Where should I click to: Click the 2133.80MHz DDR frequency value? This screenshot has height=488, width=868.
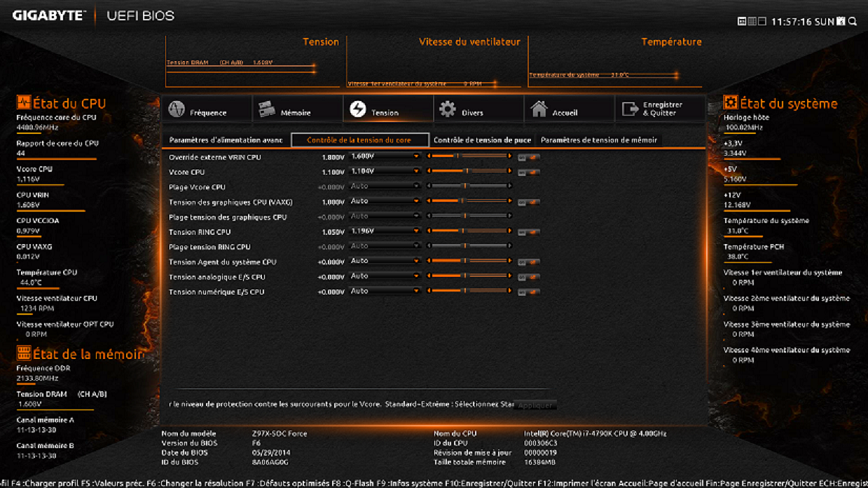tap(37, 378)
